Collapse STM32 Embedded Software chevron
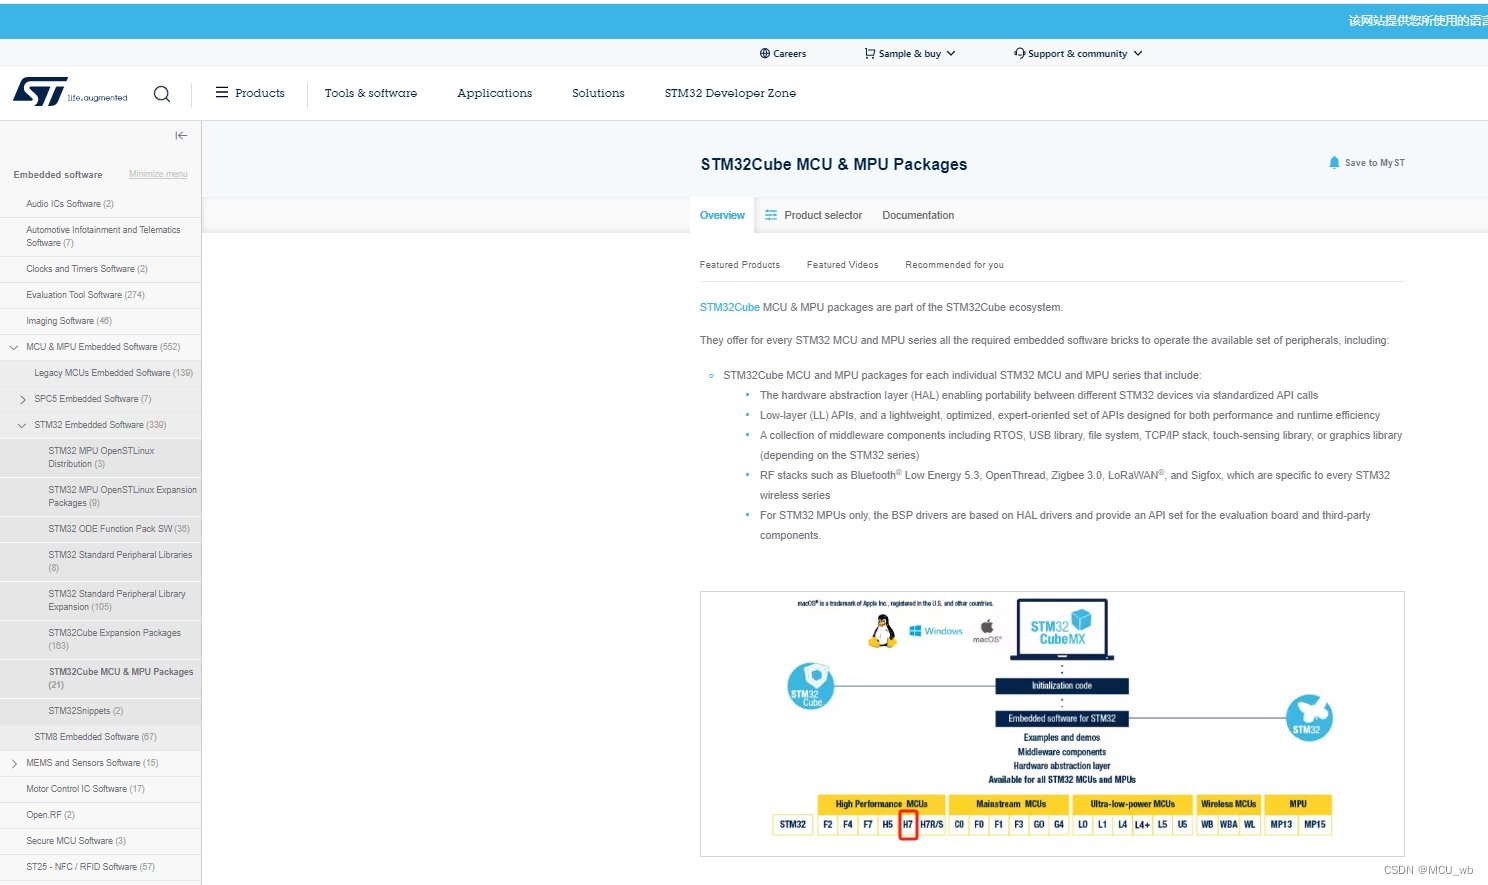Screen dimensions: 1488x885 click(x=22, y=425)
